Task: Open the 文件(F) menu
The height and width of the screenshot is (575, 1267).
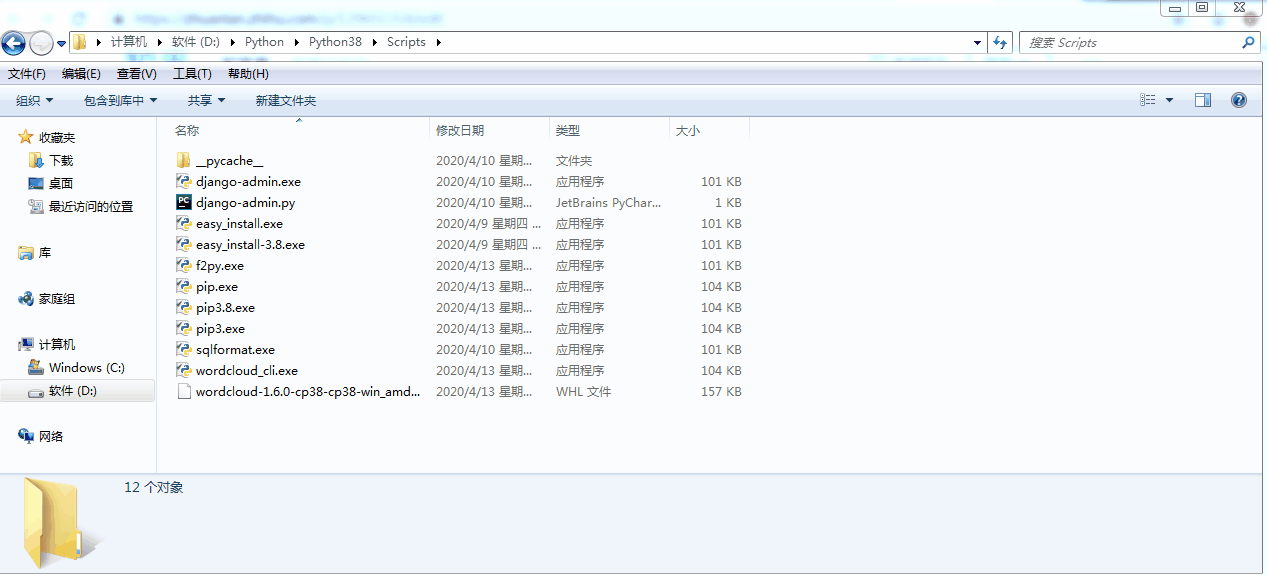Action: pos(27,74)
